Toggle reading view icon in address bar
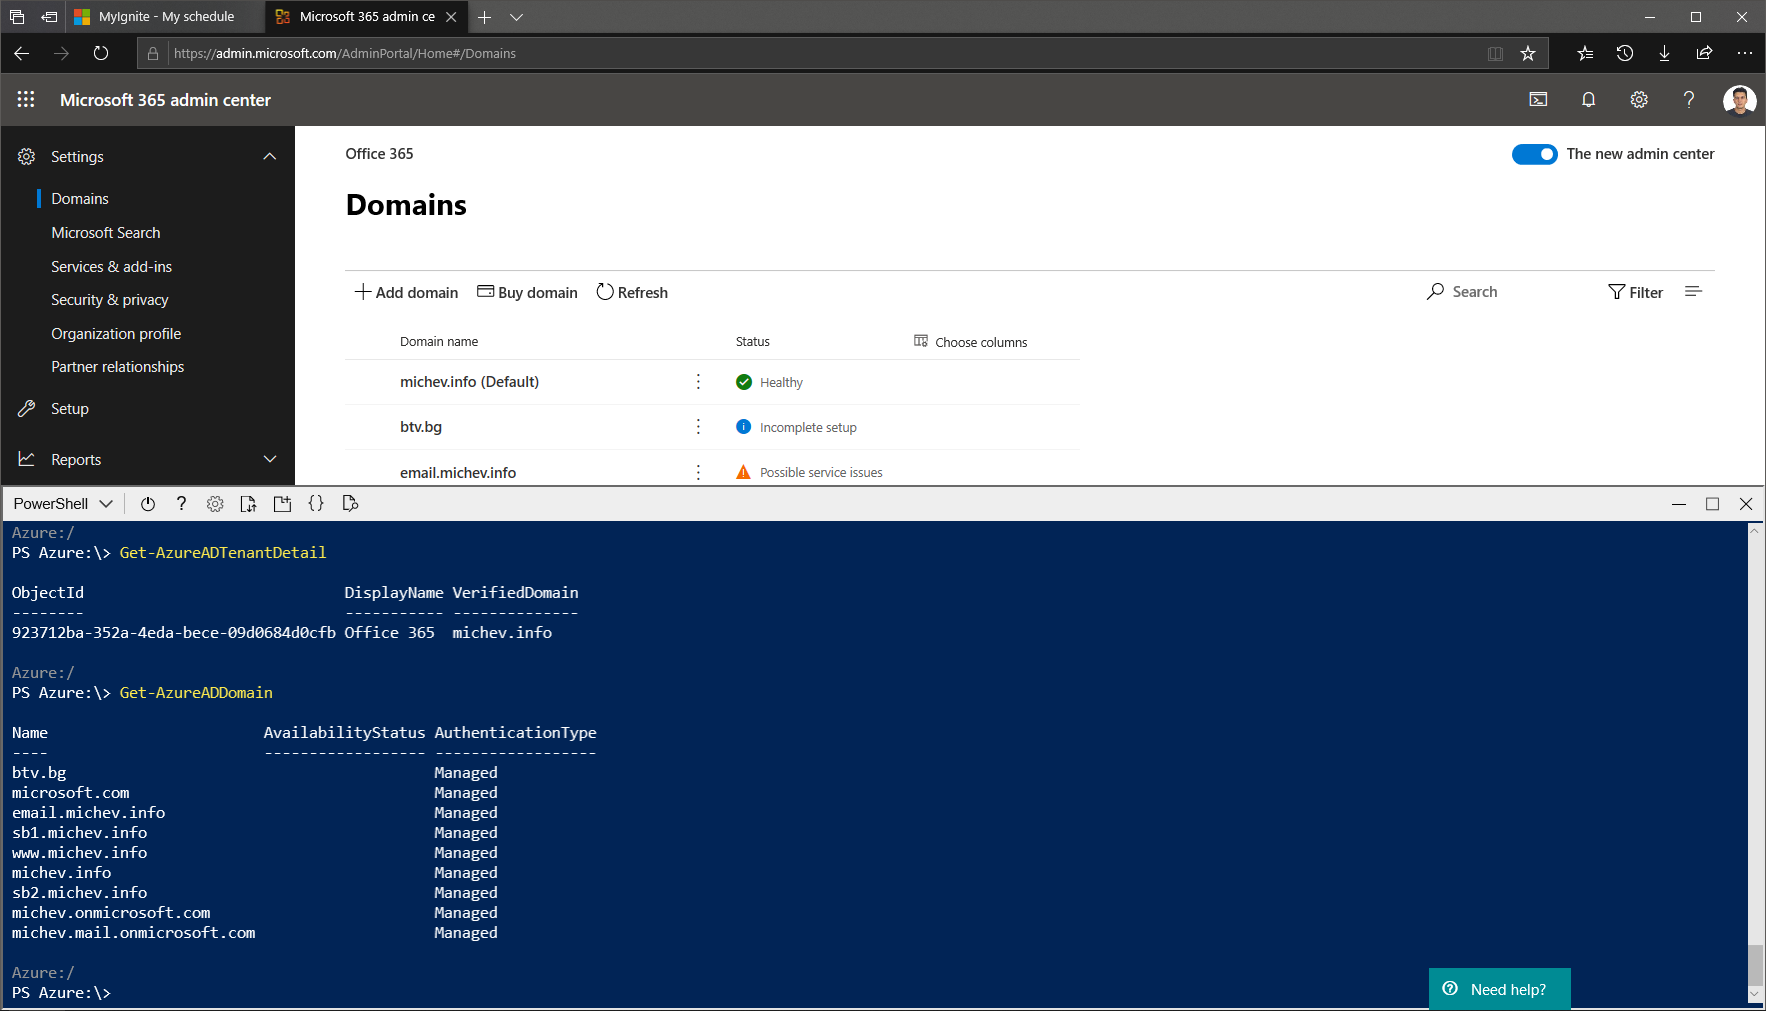Viewport: 1766px width, 1011px height. click(x=1495, y=53)
